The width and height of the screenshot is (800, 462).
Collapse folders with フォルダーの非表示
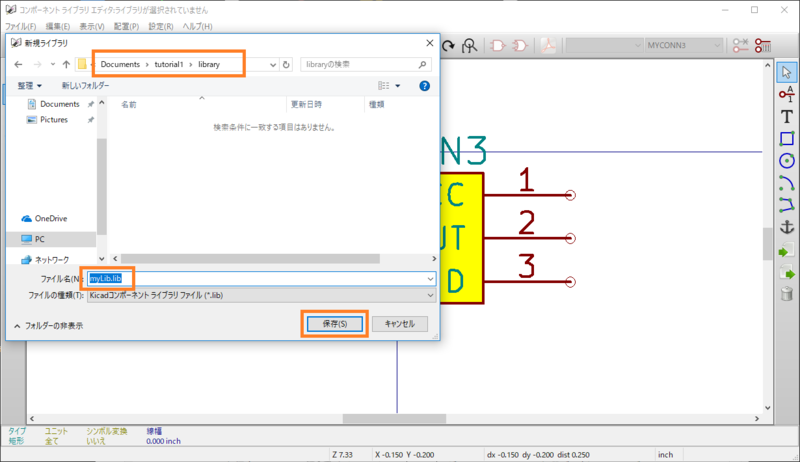pyautogui.click(x=48, y=325)
